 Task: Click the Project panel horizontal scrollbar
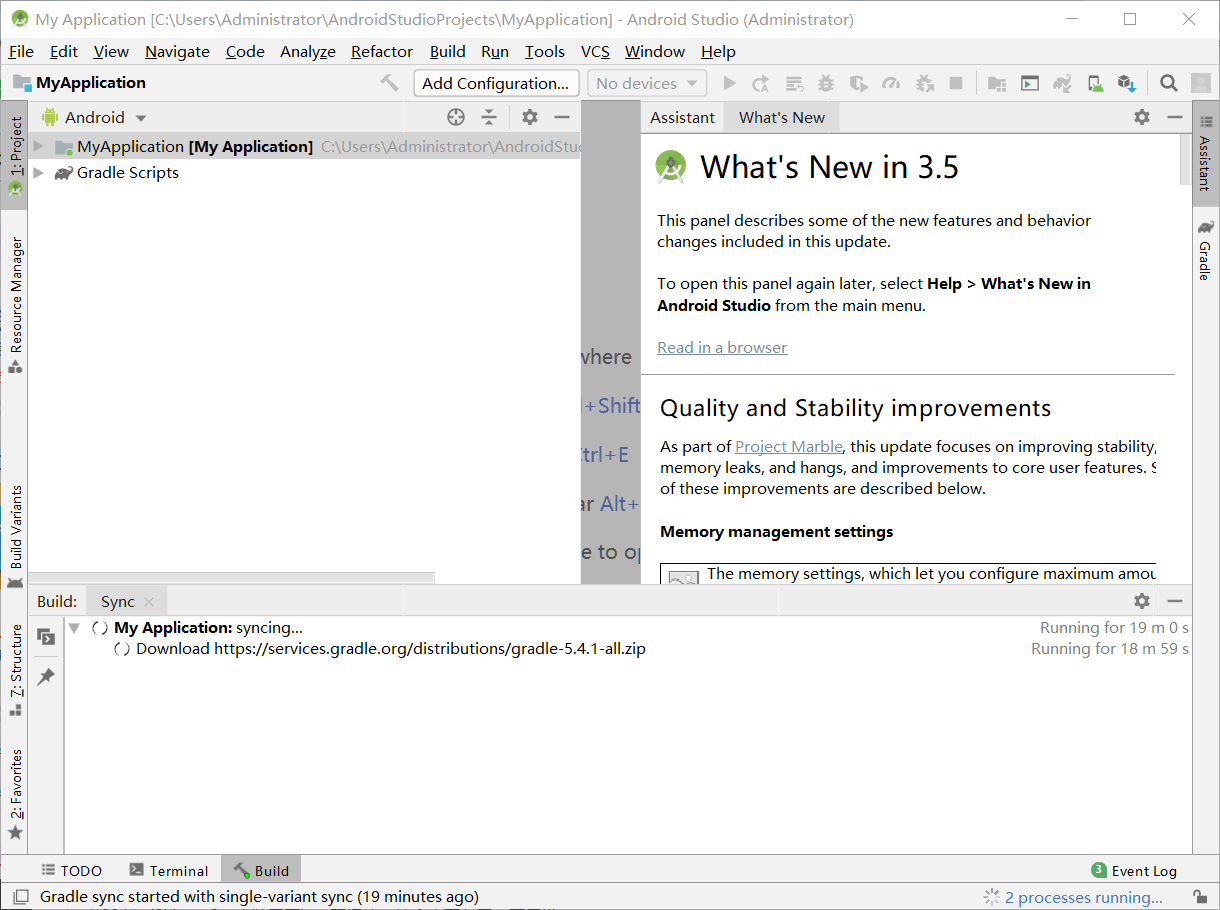pos(232,577)
